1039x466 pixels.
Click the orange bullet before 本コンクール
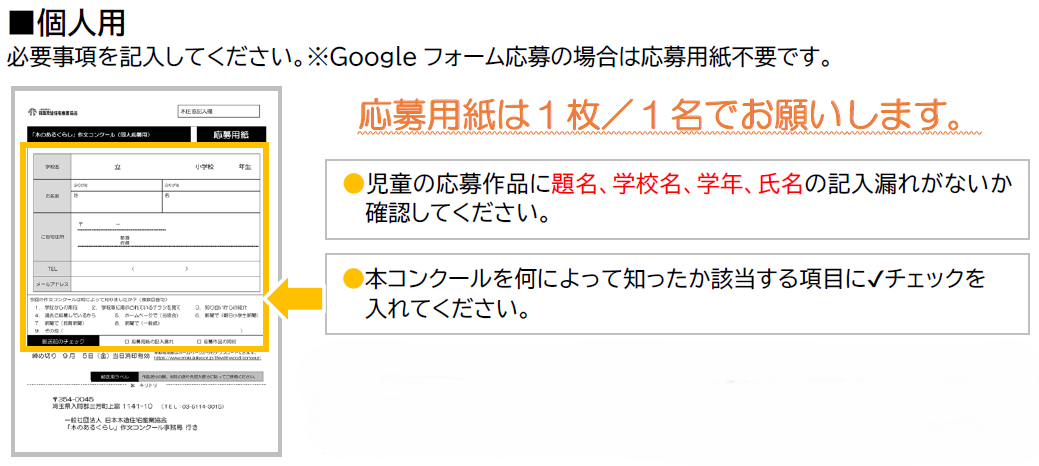point(351,276)
